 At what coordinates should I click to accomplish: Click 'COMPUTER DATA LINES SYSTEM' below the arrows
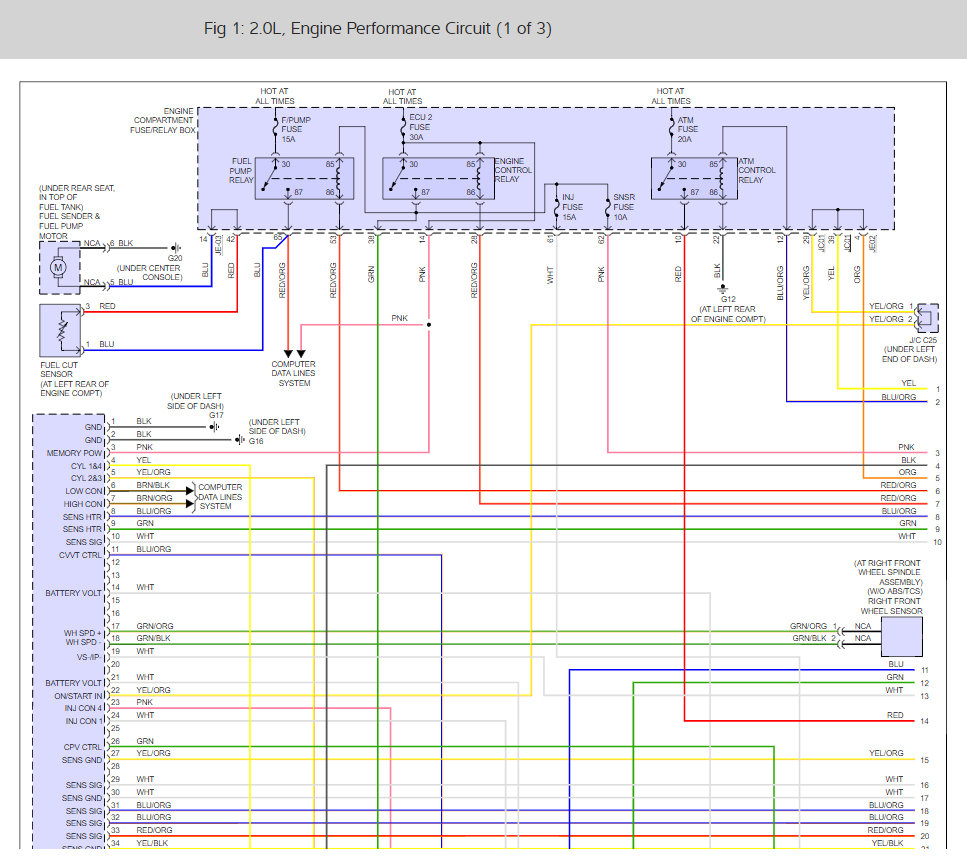click(294, 373)
